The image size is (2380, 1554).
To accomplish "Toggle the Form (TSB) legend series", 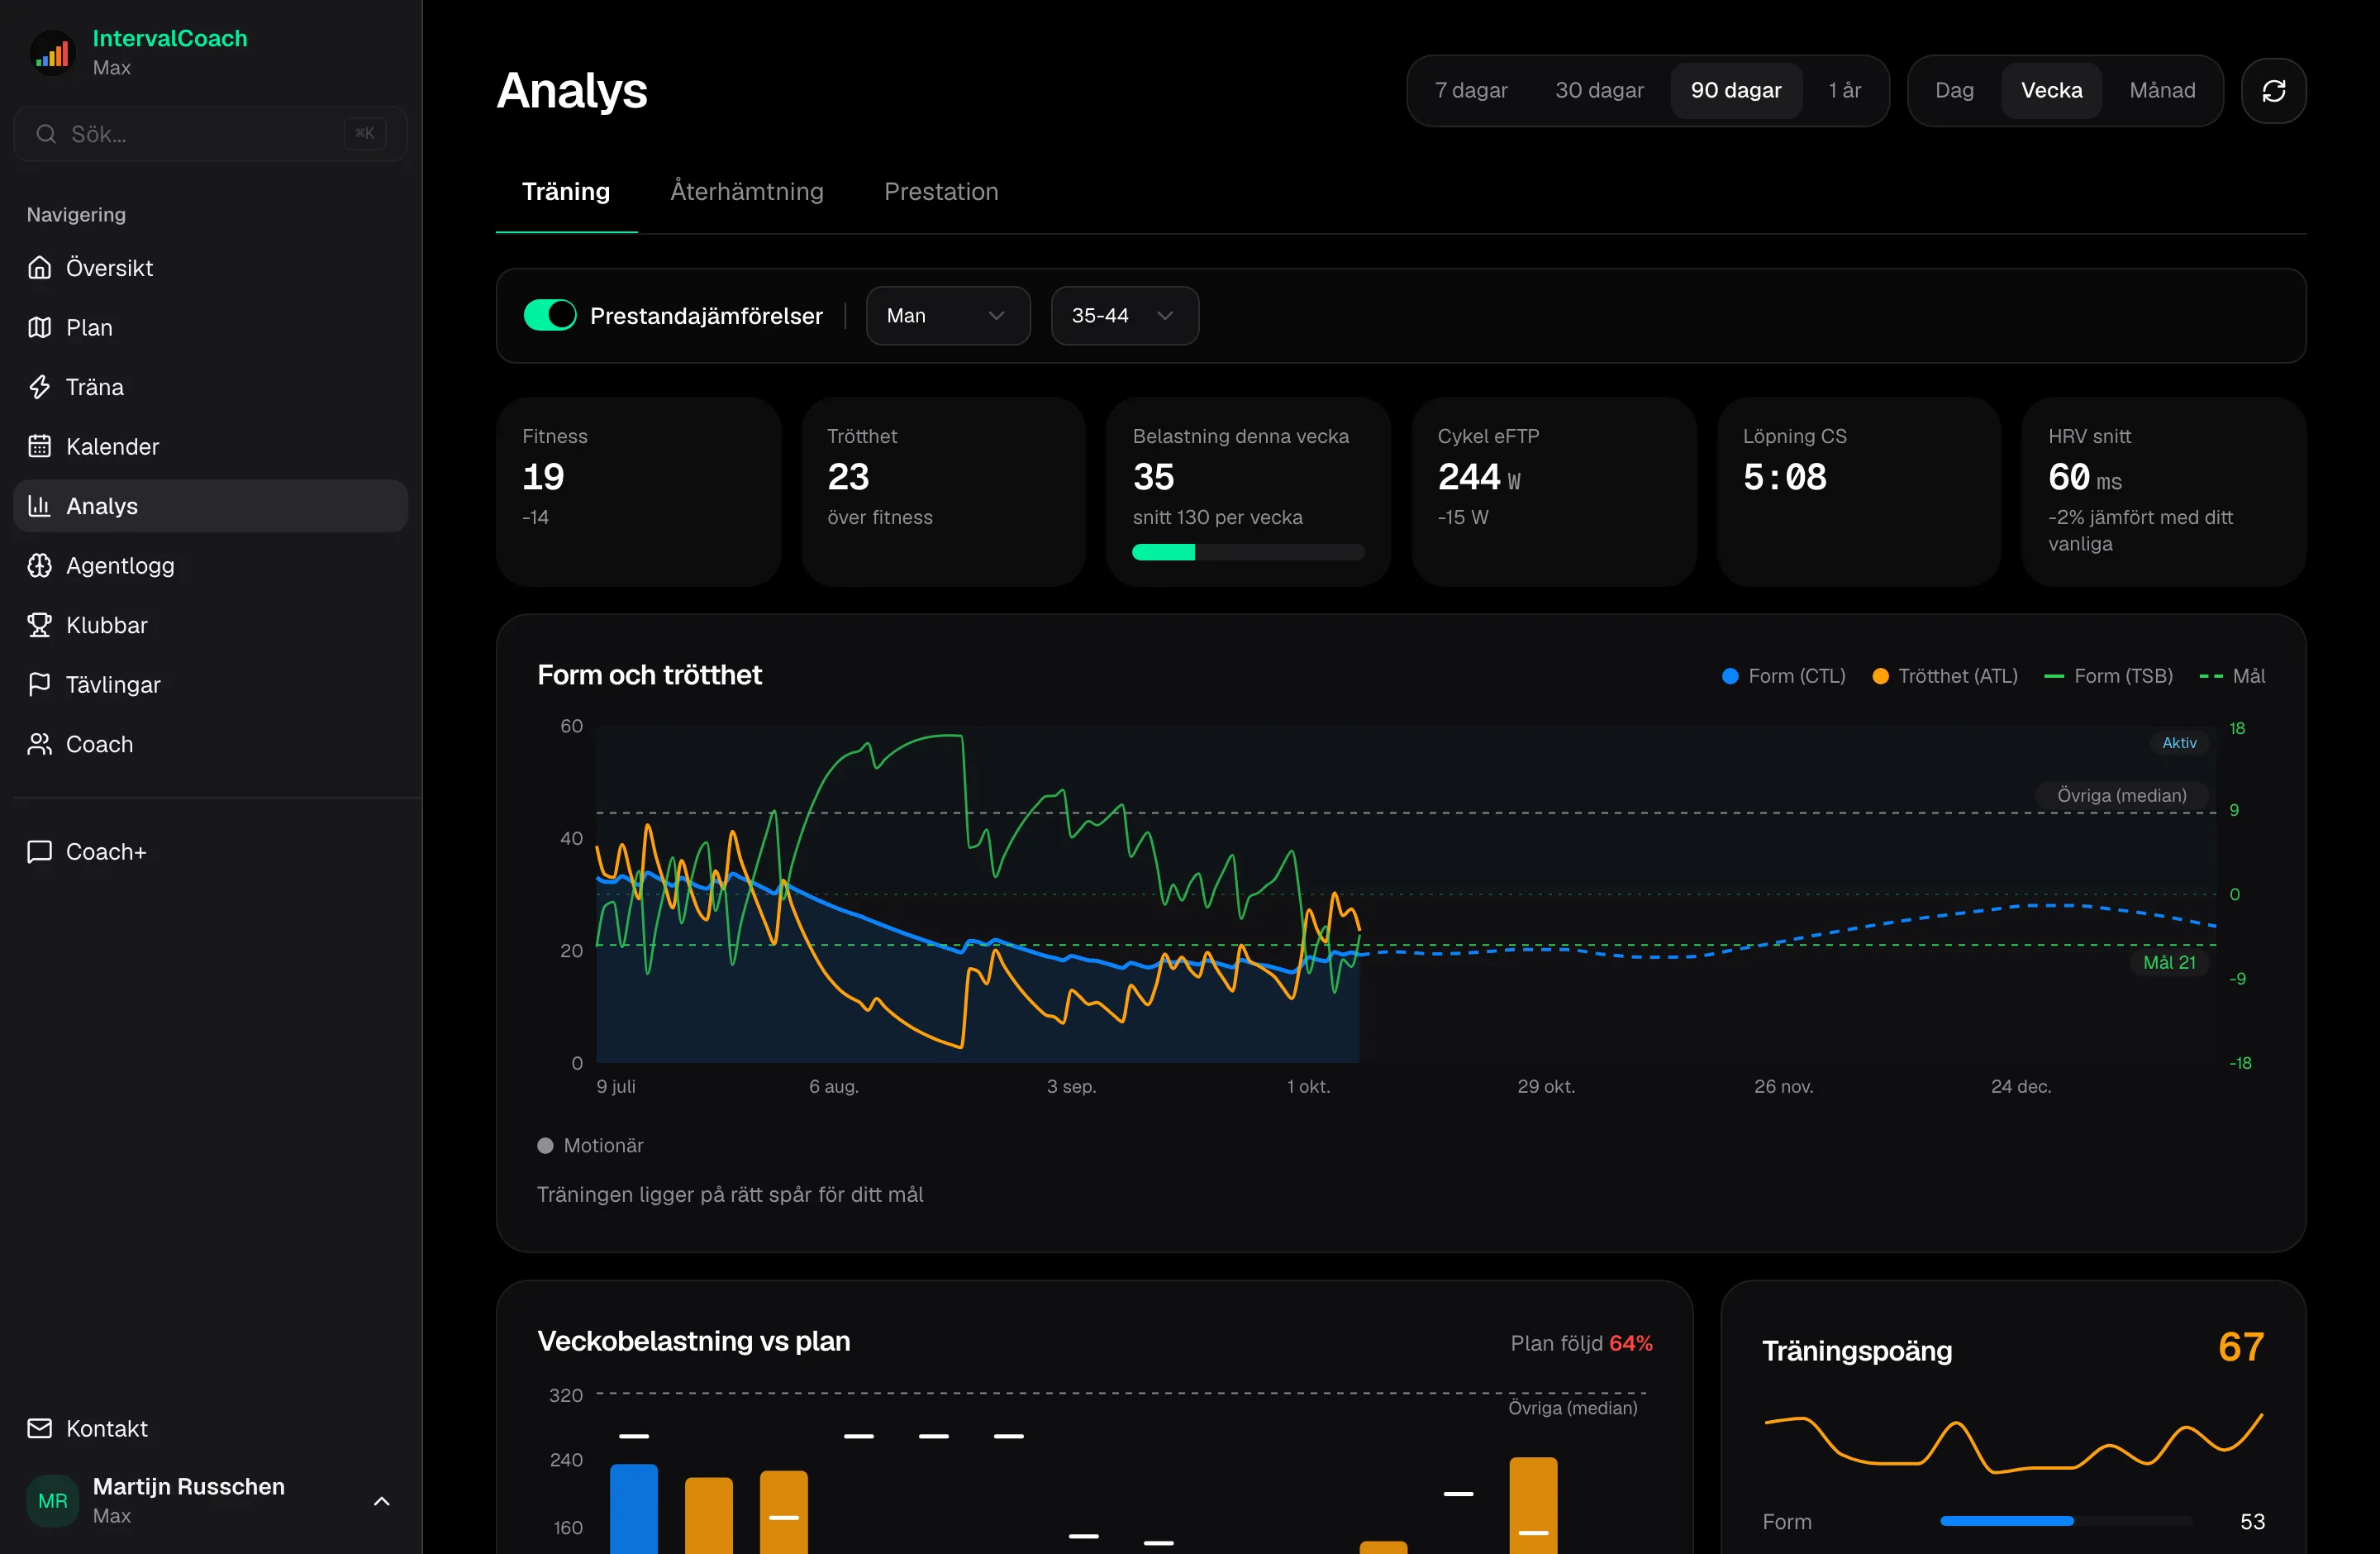I will pos(2109,676).
